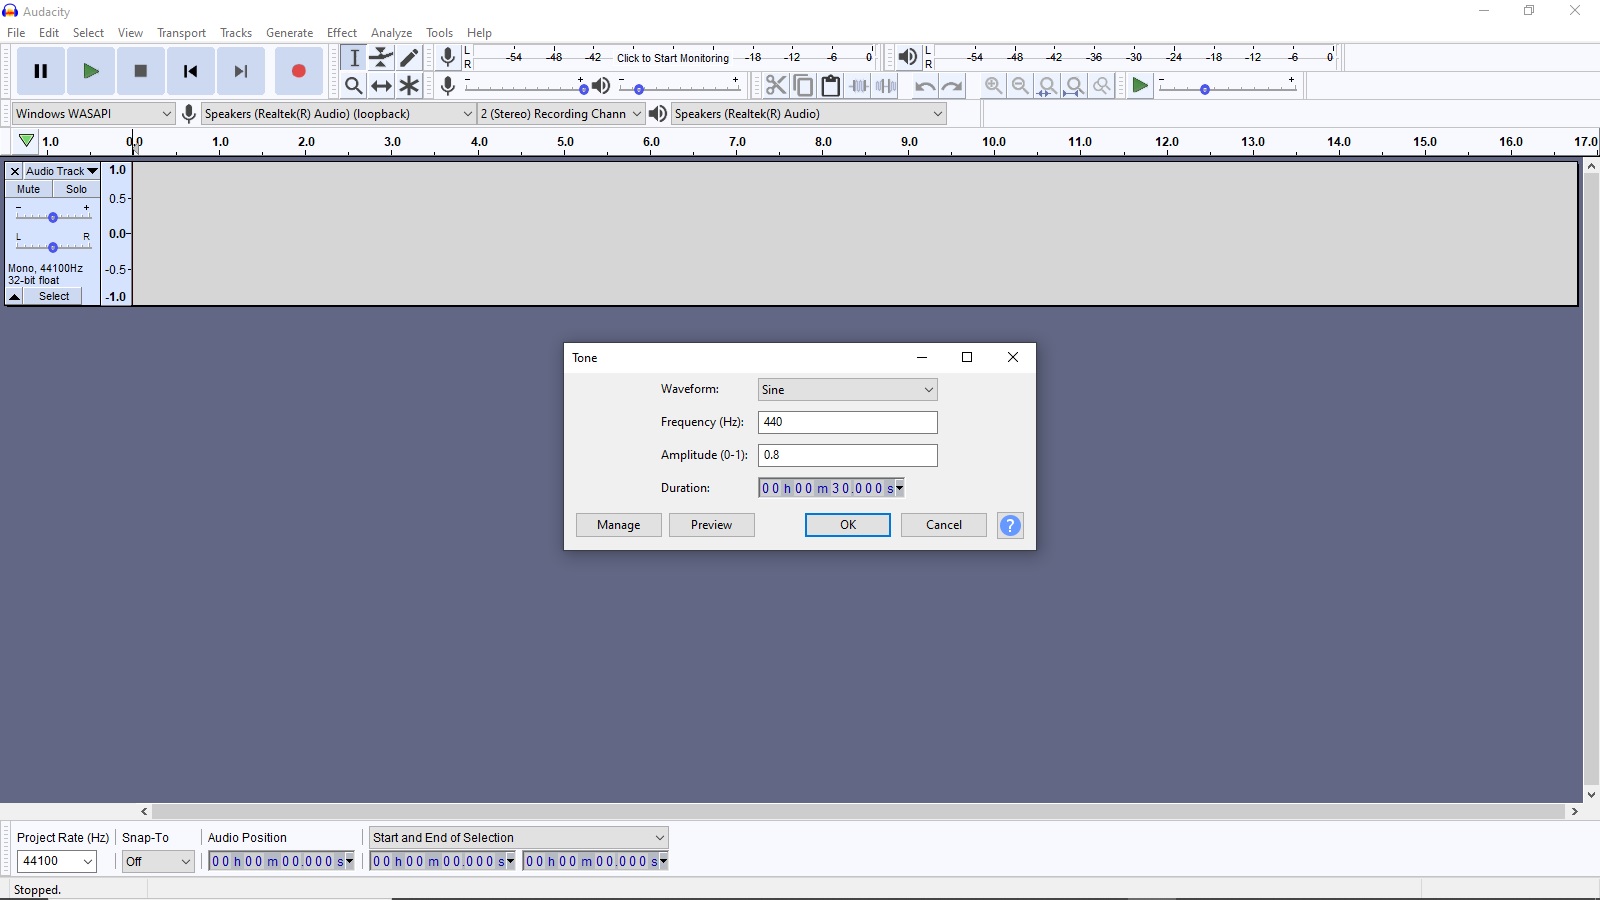This screenshot has height=900, width=1600.
Task: Solo the Audio Track
Action: coord(76,189)
